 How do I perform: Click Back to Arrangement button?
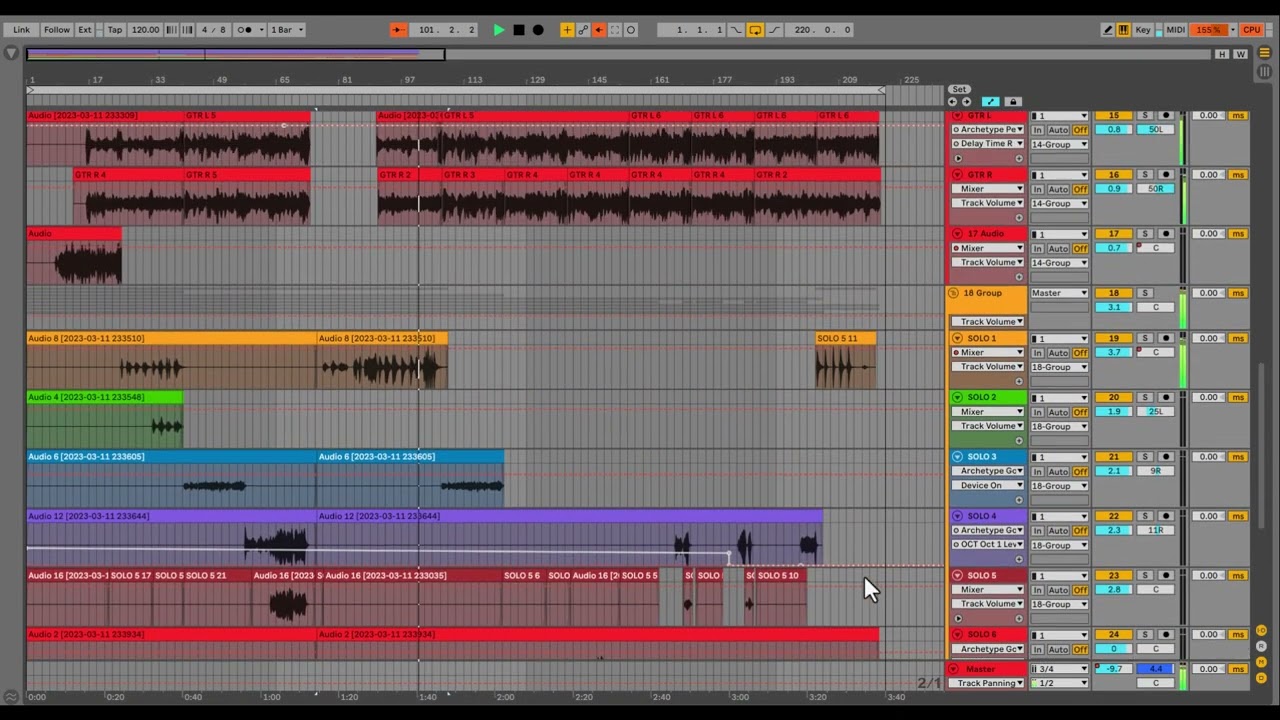599,30
